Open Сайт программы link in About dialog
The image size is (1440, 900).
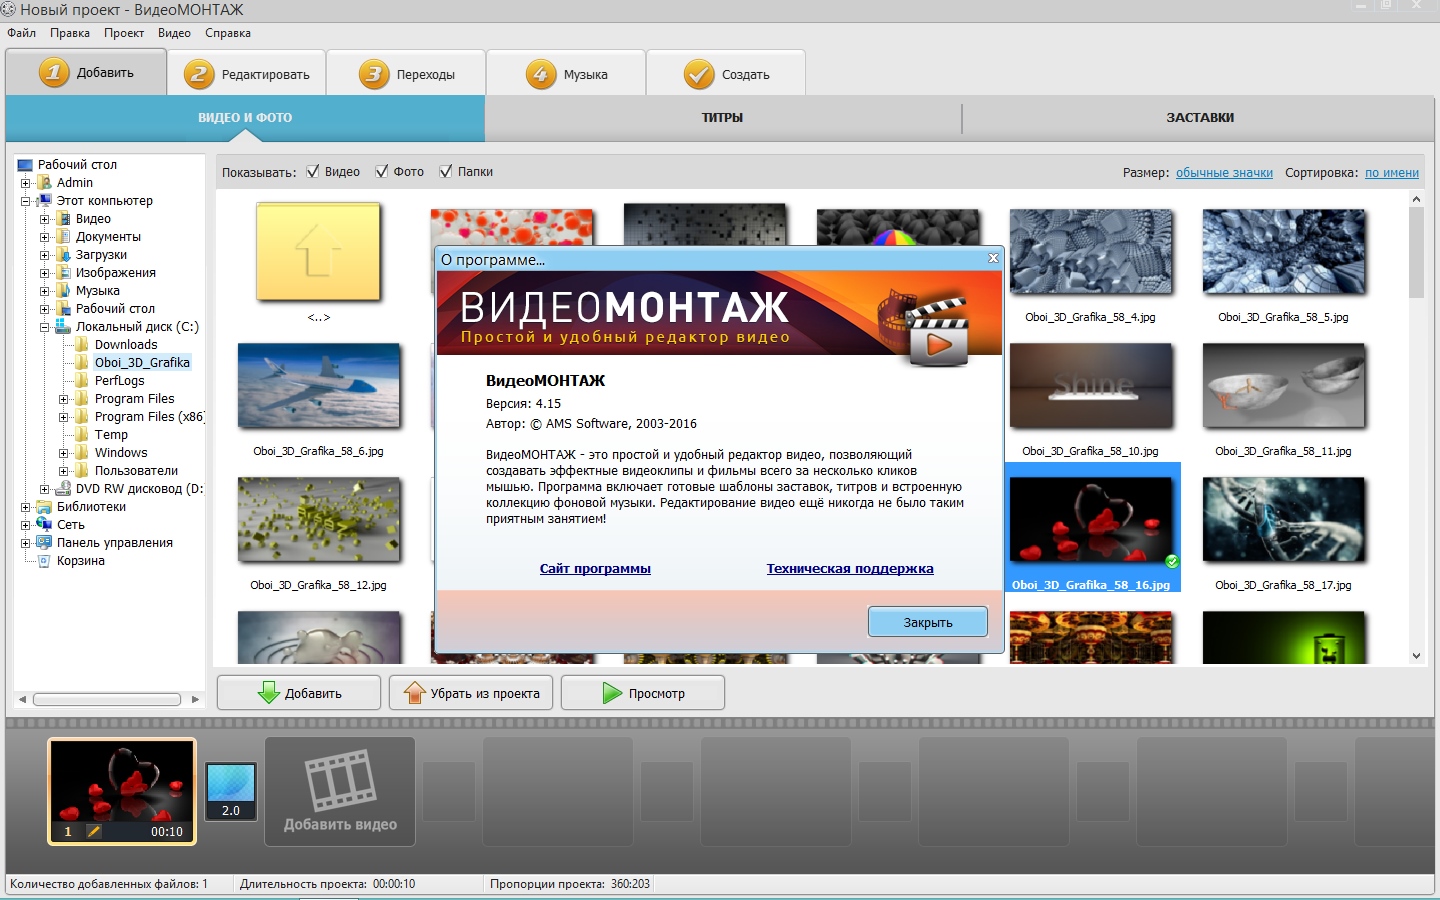[x=595, y=568]
